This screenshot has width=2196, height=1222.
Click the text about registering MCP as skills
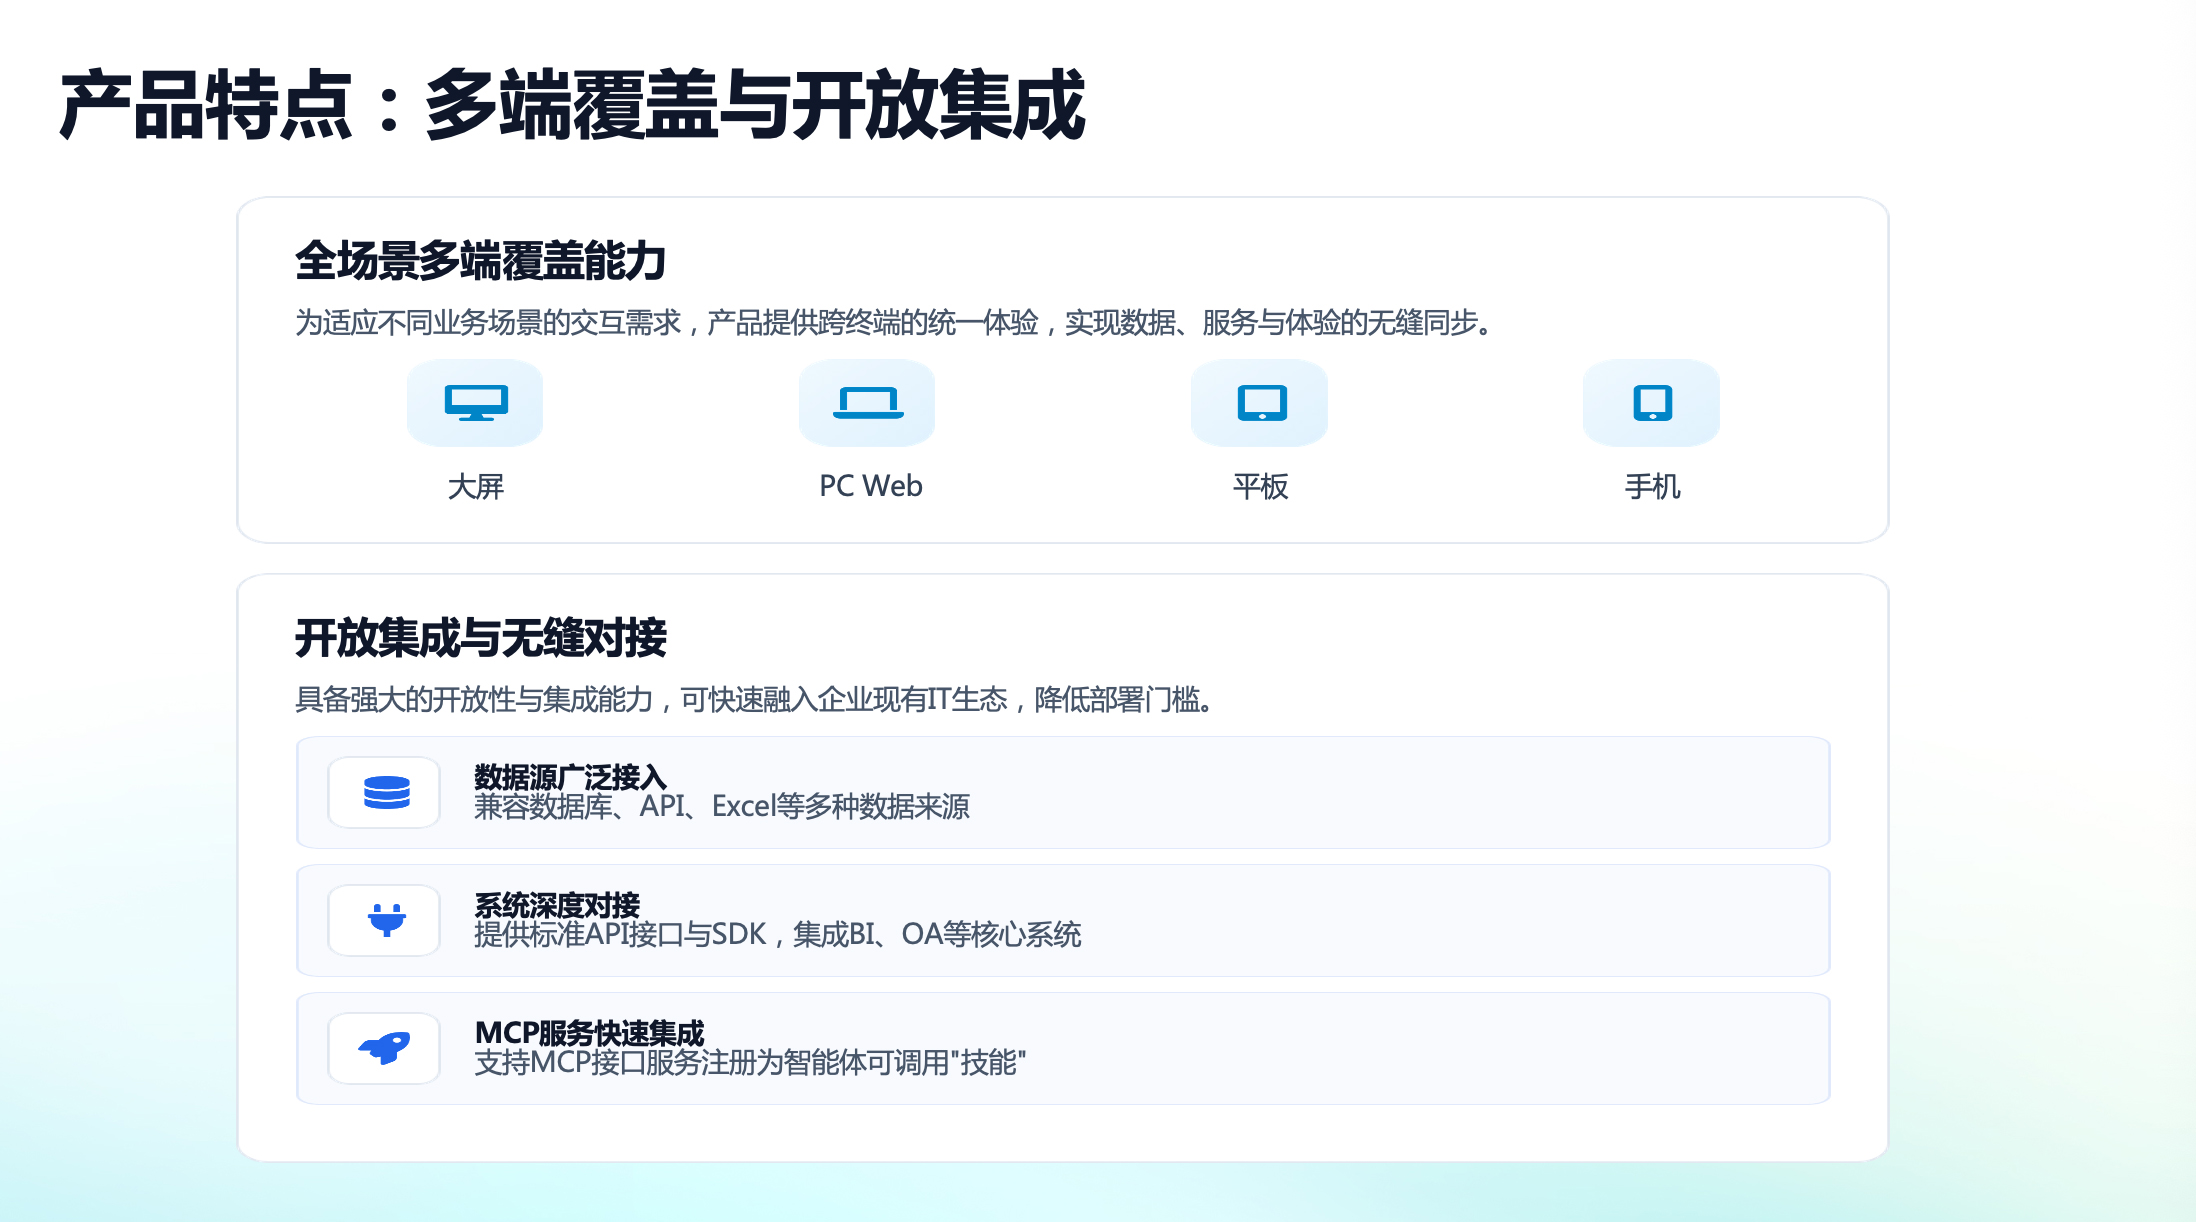(x=750, y=1063)
